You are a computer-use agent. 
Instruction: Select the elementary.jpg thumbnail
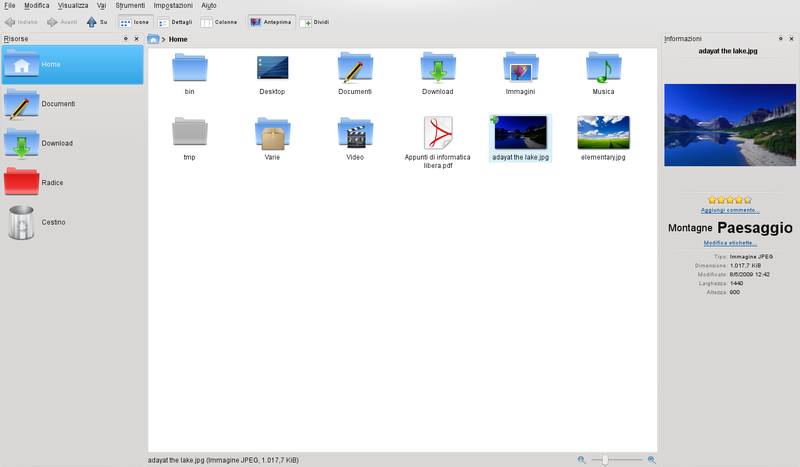(x=603, y=133)
